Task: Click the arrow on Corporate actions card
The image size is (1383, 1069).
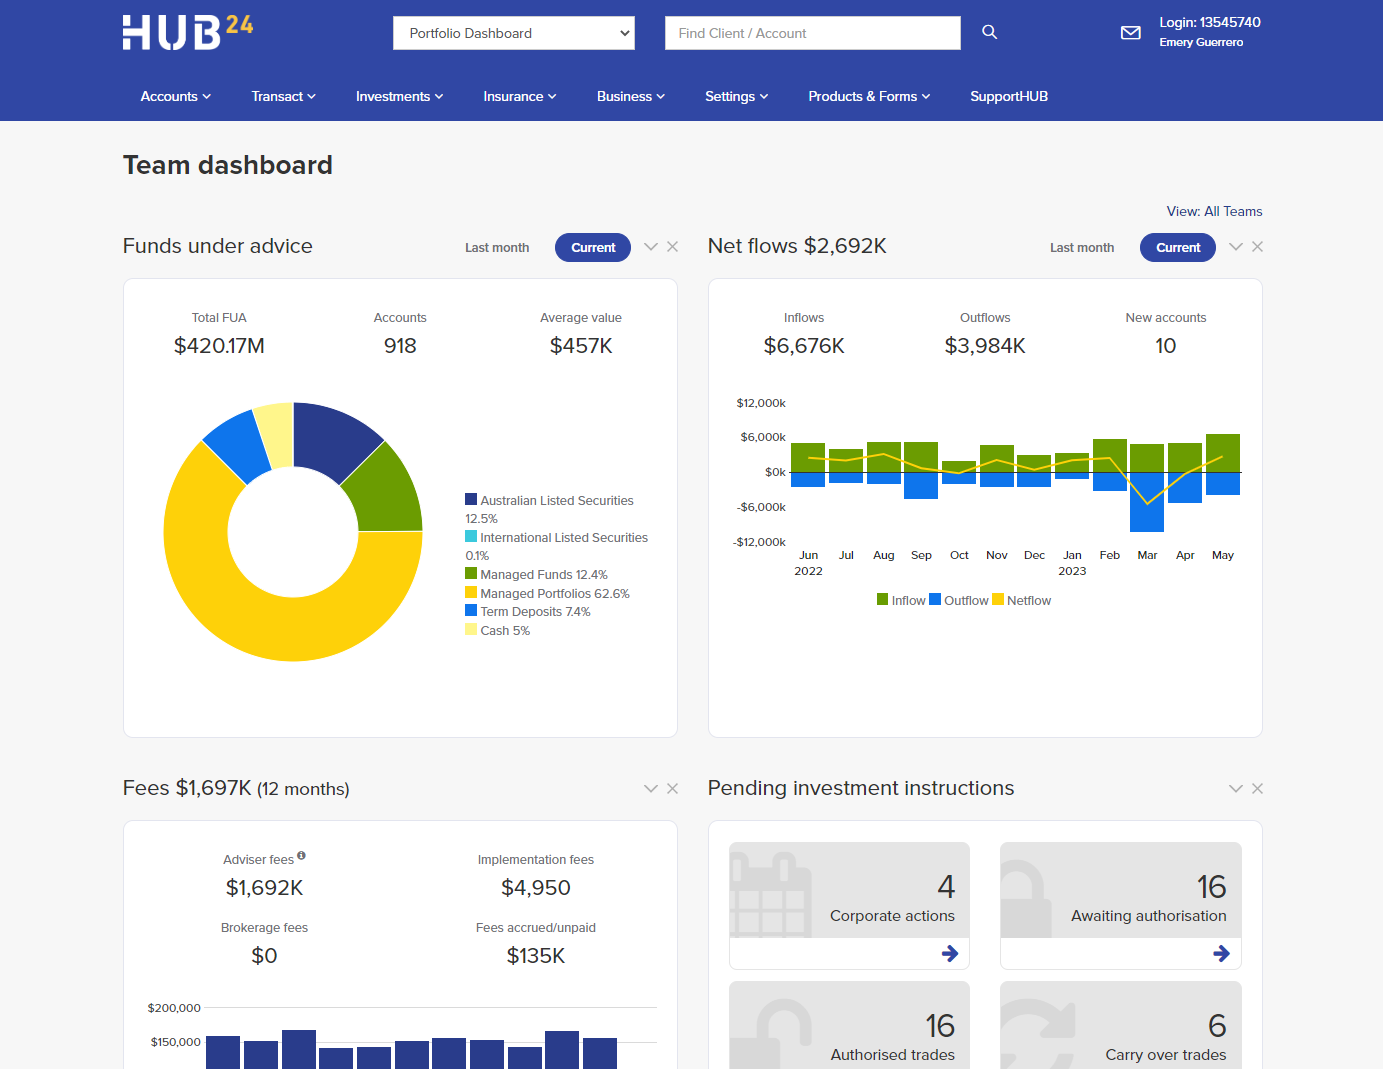Action: [x=948, y=954]
